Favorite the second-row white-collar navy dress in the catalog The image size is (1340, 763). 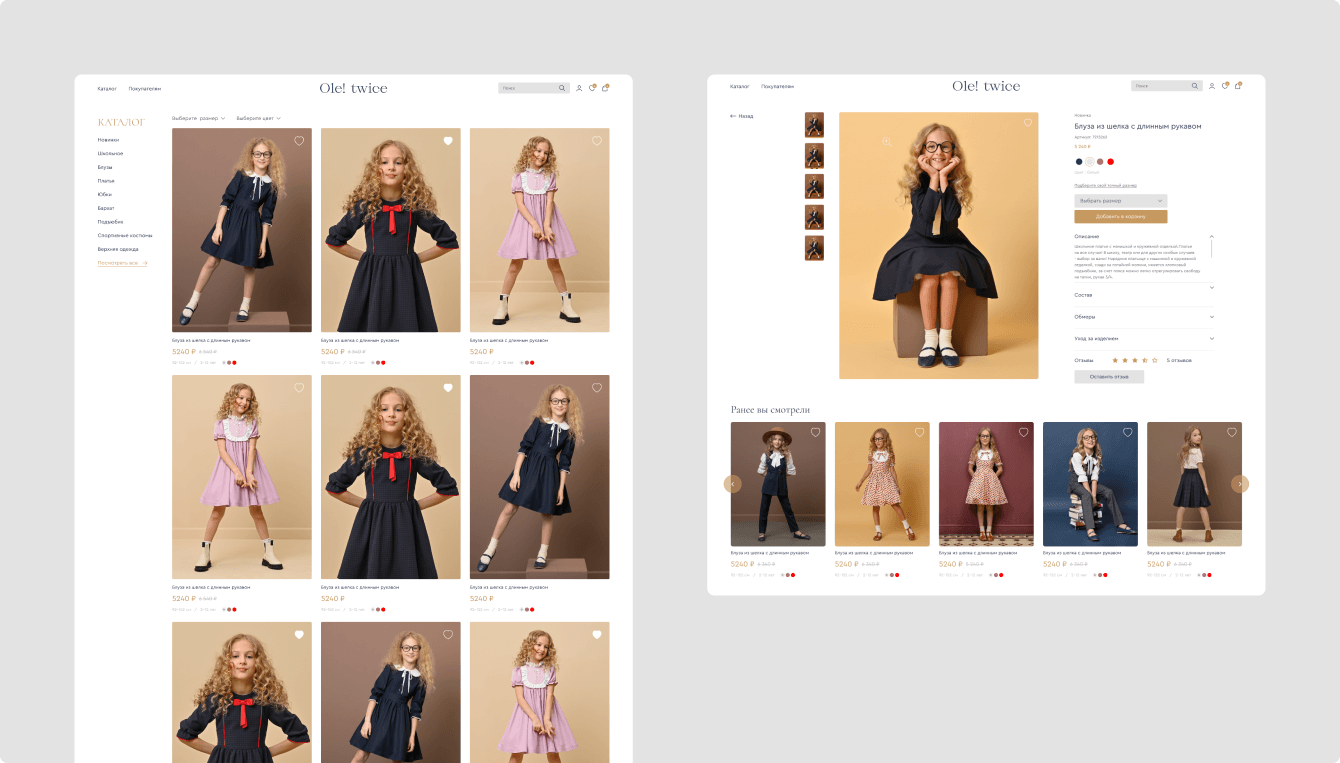(x=597, y=388)
